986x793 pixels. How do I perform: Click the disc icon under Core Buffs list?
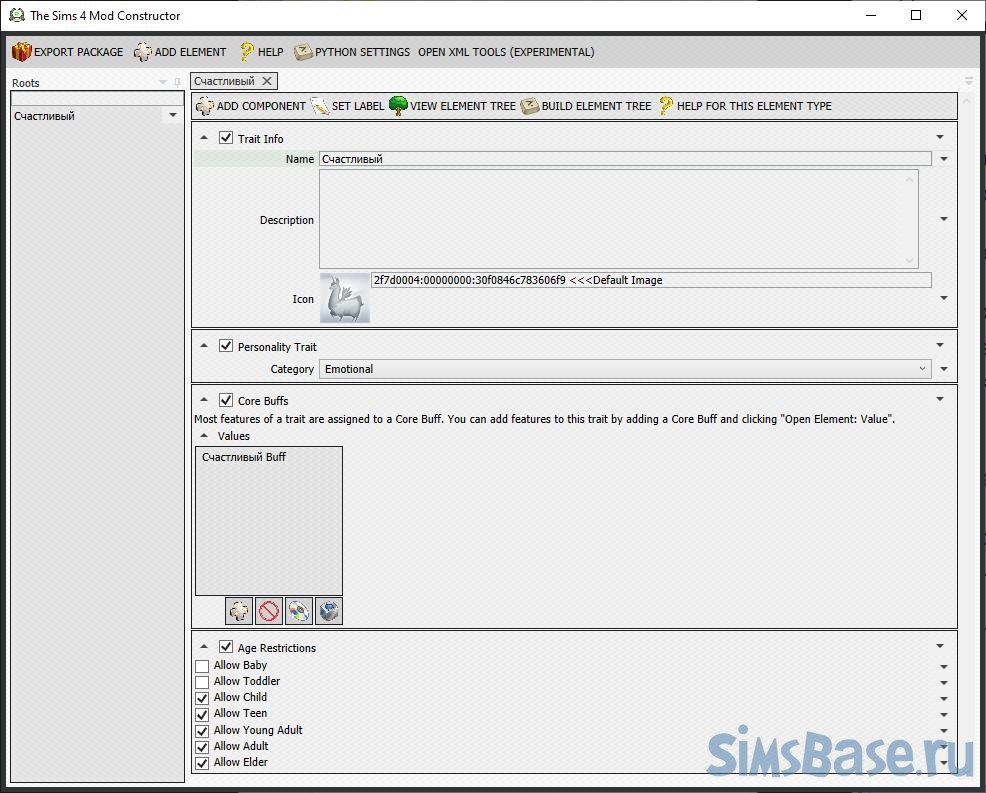click(x=298, y=611)
